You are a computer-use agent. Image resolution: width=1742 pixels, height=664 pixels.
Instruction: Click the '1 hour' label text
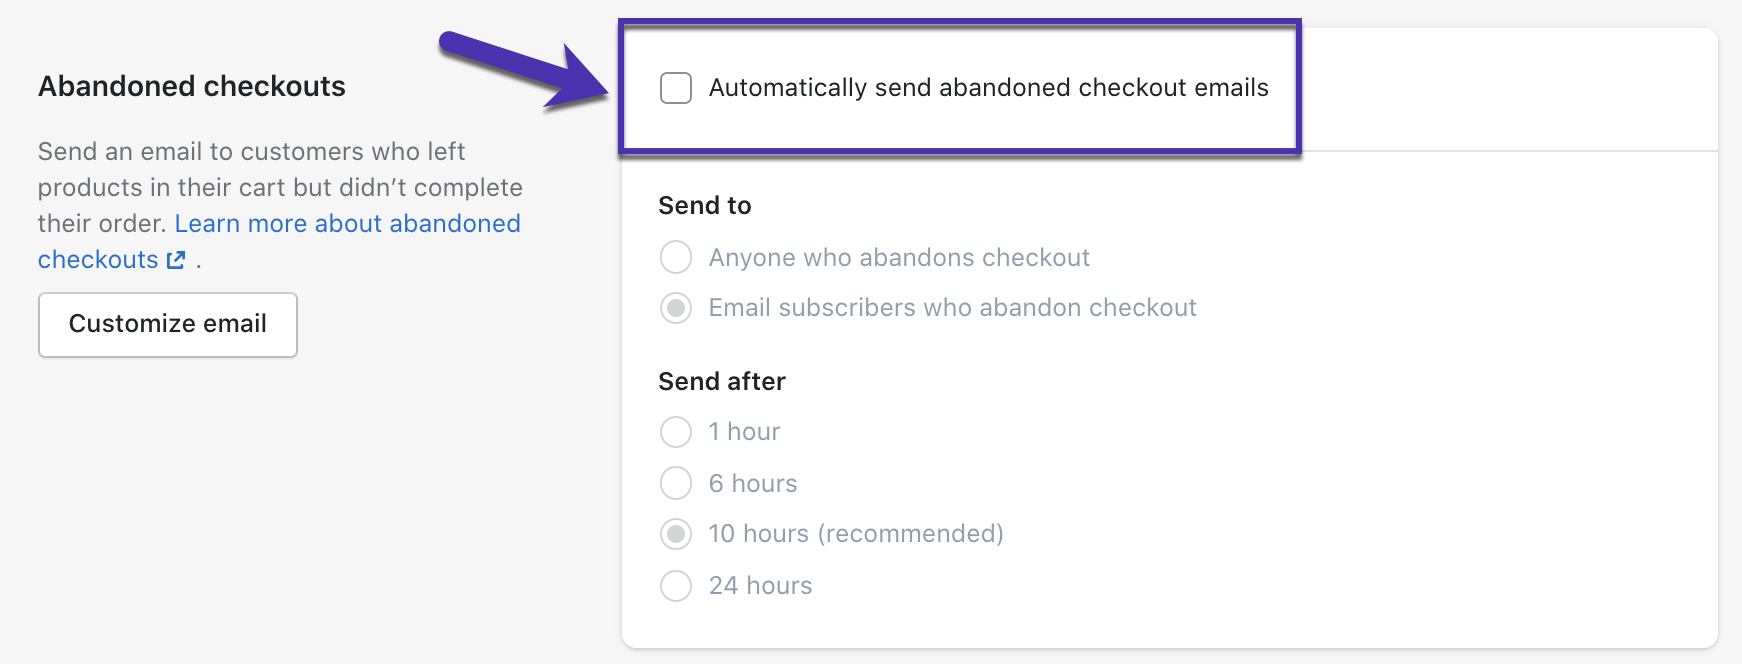click(744, 431)
